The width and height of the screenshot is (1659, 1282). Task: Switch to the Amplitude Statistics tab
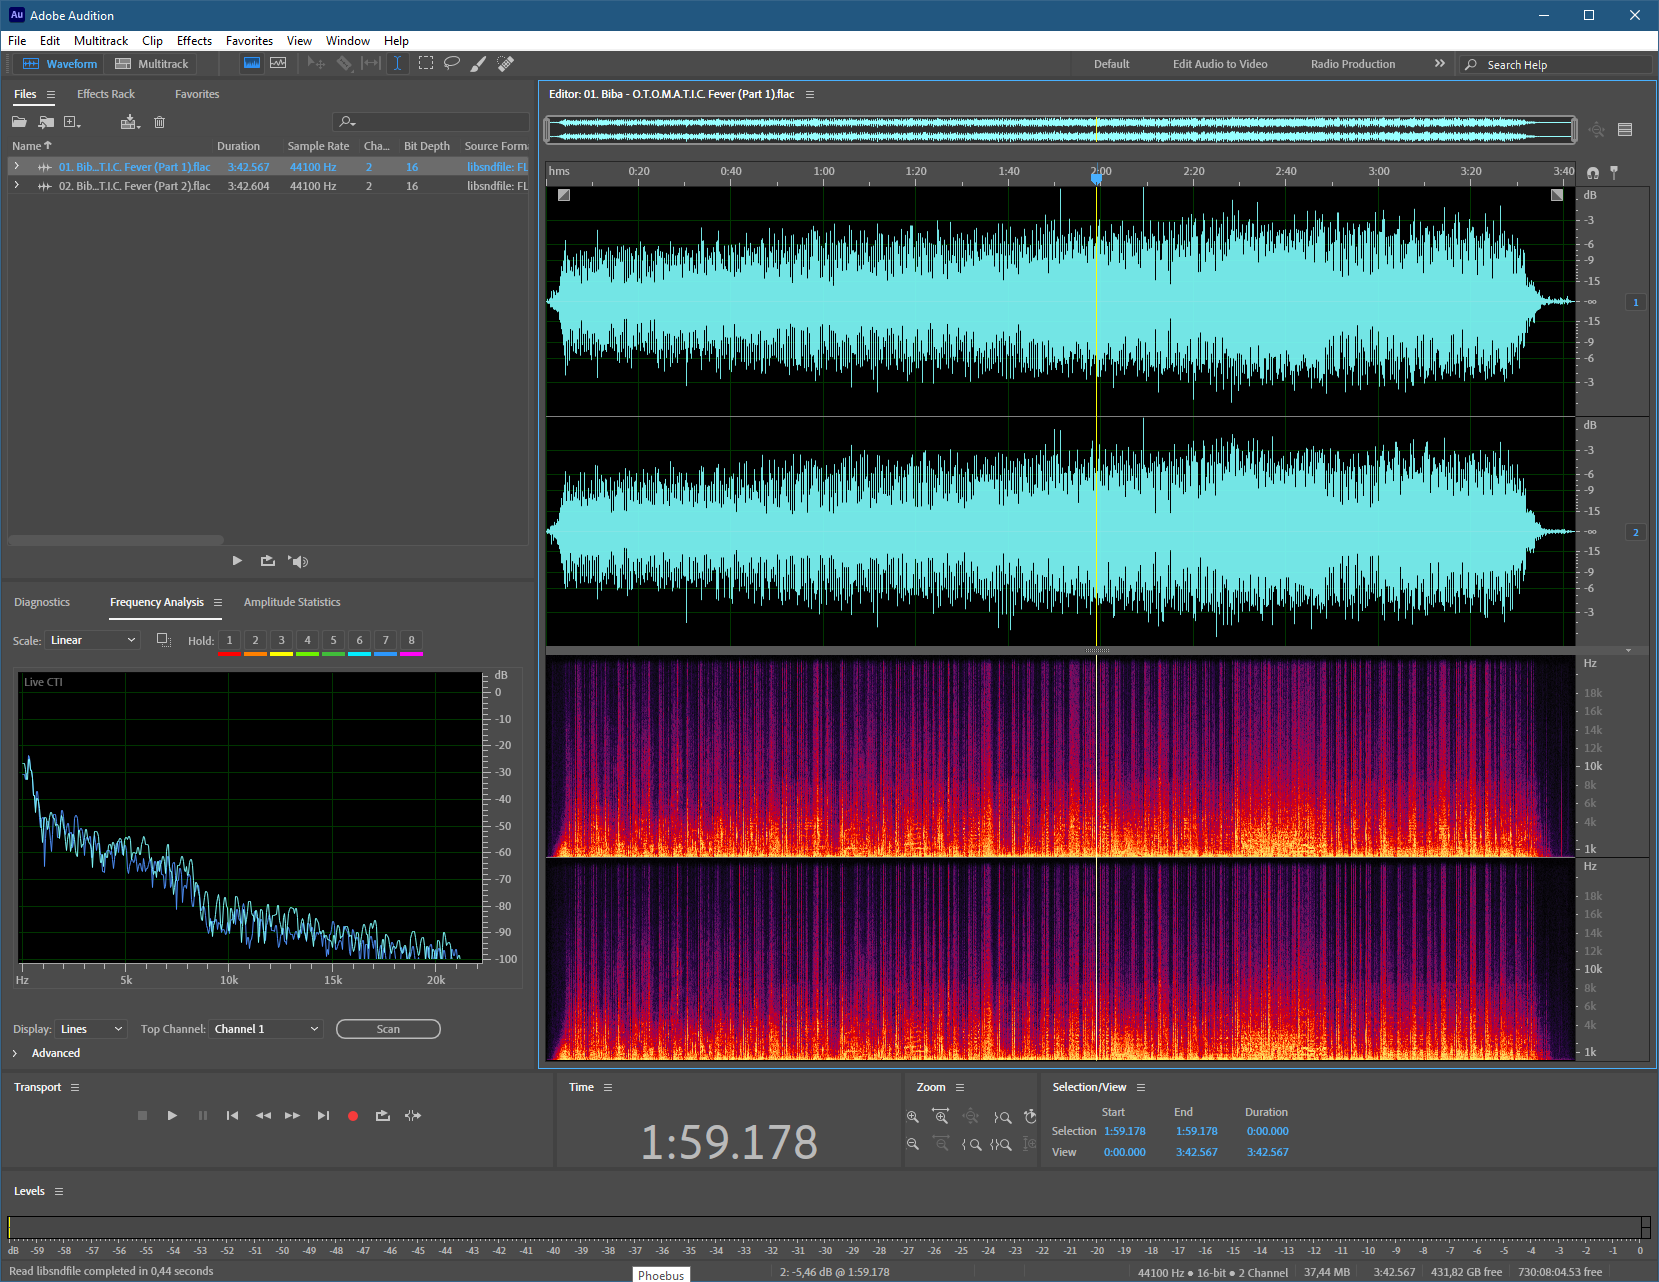coord(292,602)
